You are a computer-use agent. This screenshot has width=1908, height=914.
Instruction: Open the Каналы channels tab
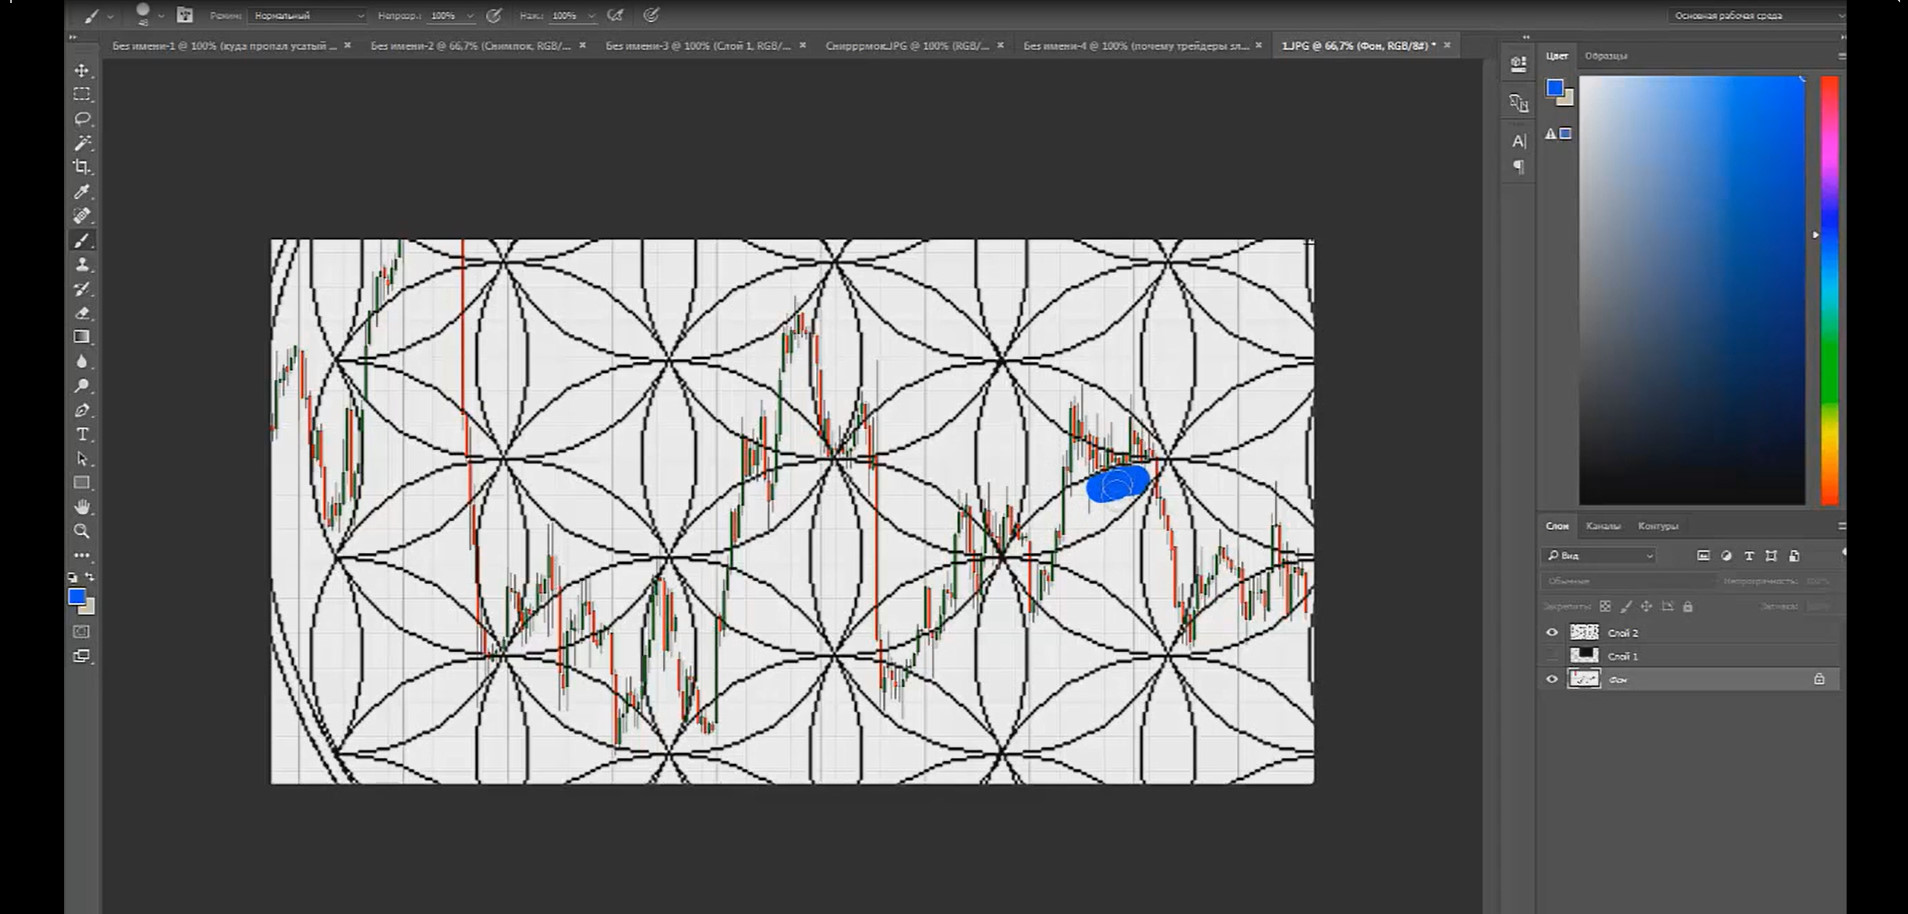click(x=1603, y=526)
